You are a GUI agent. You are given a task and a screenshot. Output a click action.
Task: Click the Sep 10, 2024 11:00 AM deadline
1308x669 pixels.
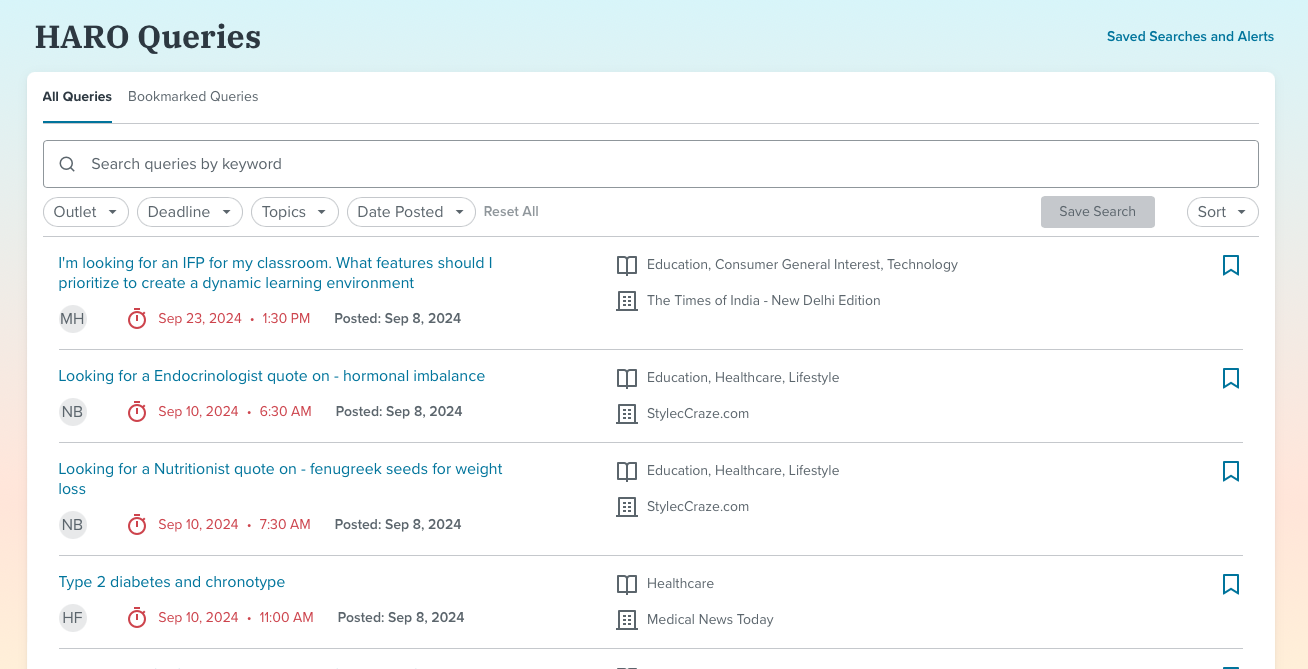pyautogui.click(x=236, y=618)
